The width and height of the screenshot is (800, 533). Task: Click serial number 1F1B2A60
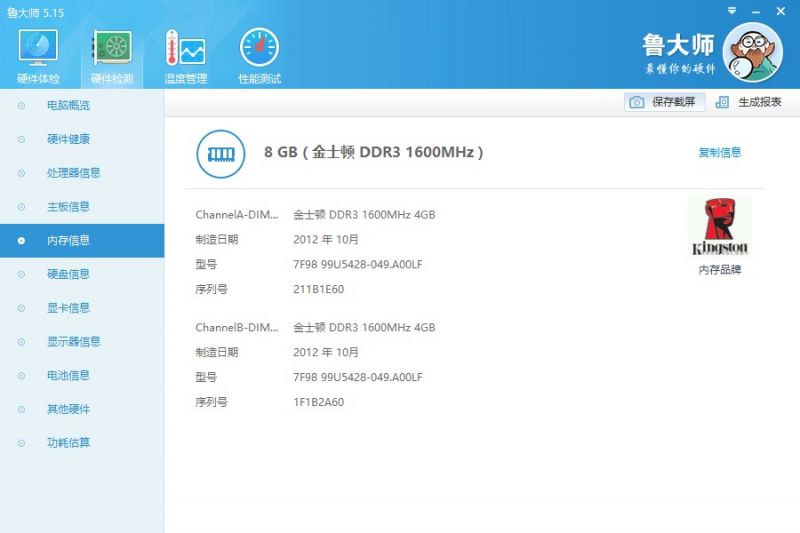318,402
